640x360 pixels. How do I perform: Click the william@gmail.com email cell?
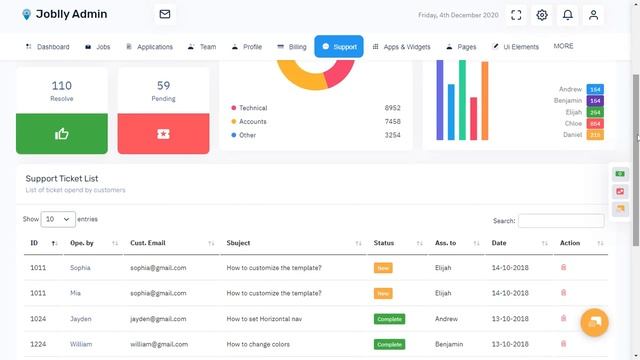159,344
